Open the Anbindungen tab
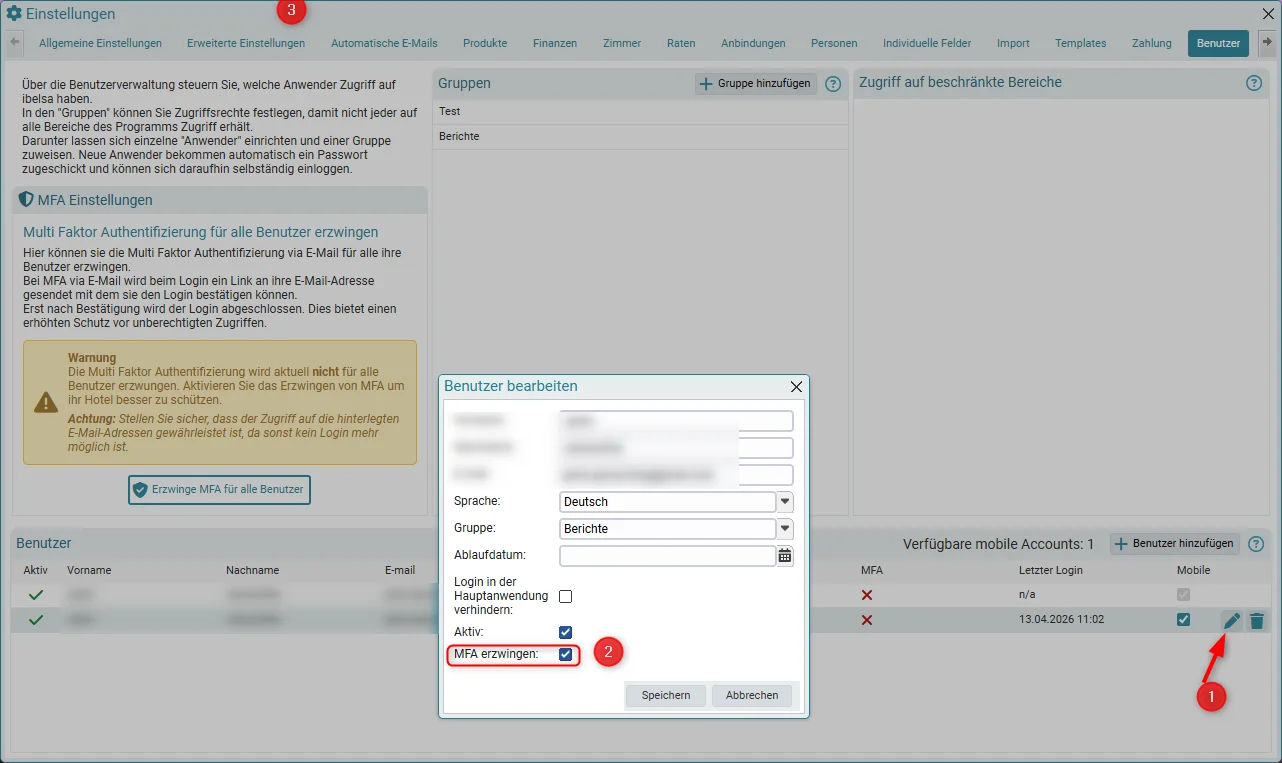This screenshot has height=763, width=1282. point(753,43)
